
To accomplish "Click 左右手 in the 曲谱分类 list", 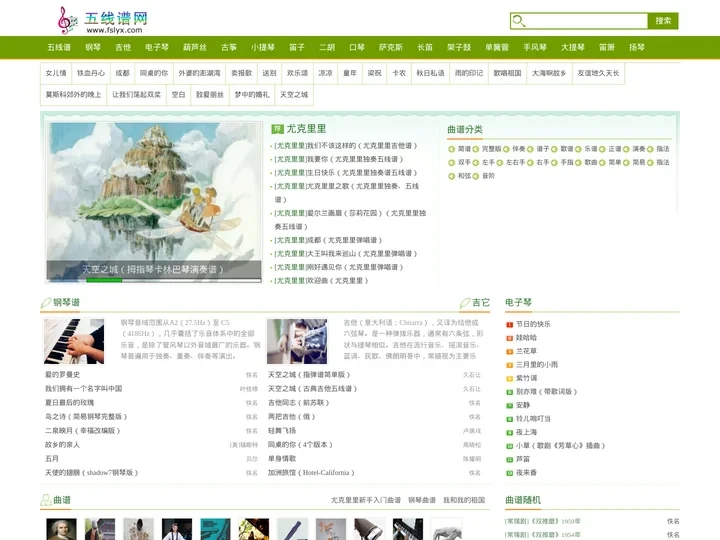I will (x=515, y=163).
